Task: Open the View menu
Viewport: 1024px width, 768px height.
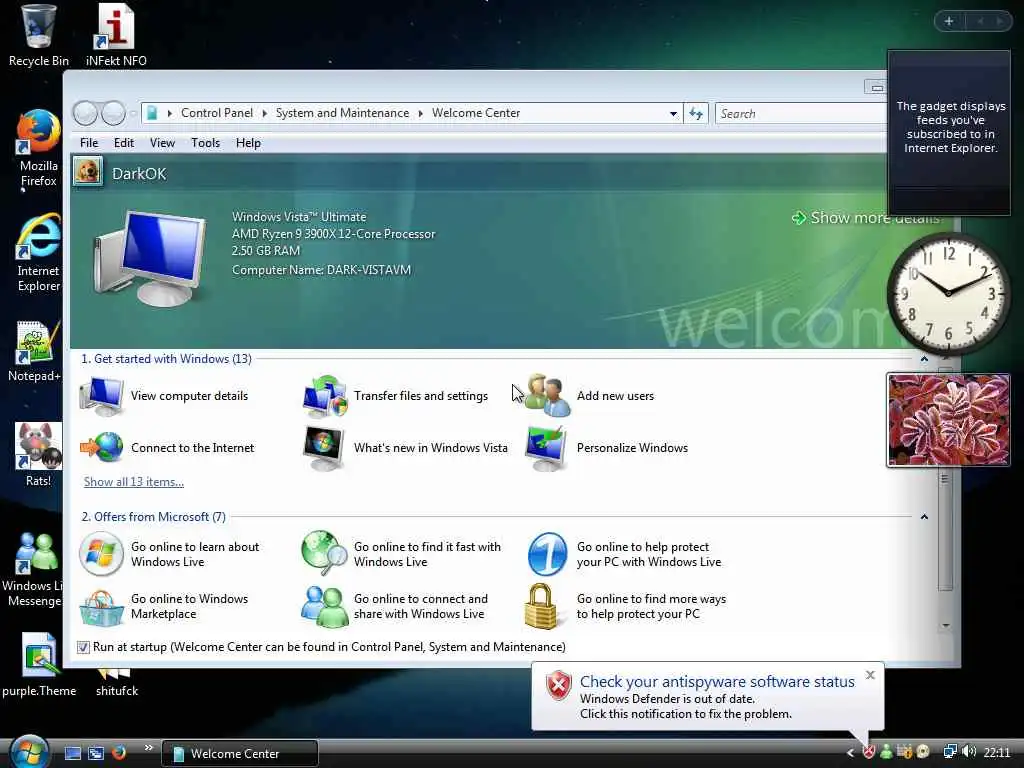Action: [162, 143]
